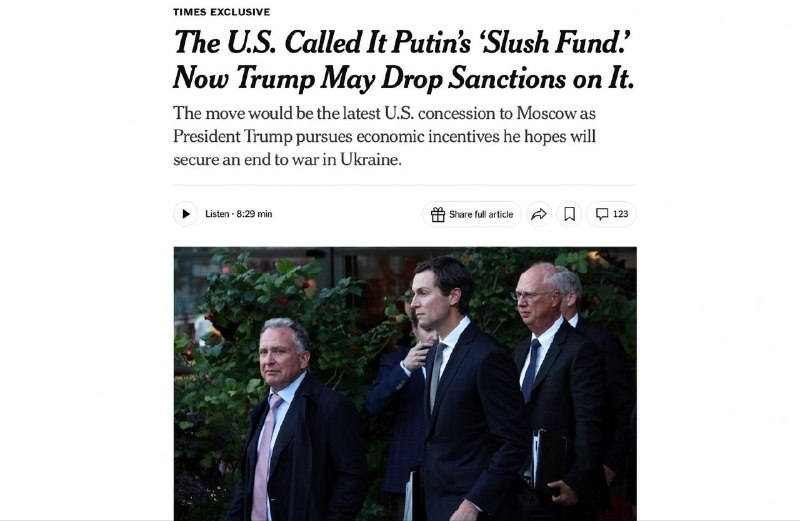Click the Listen 8:29 min label
This screenshot has height=521, width=800.
(239, 214)
